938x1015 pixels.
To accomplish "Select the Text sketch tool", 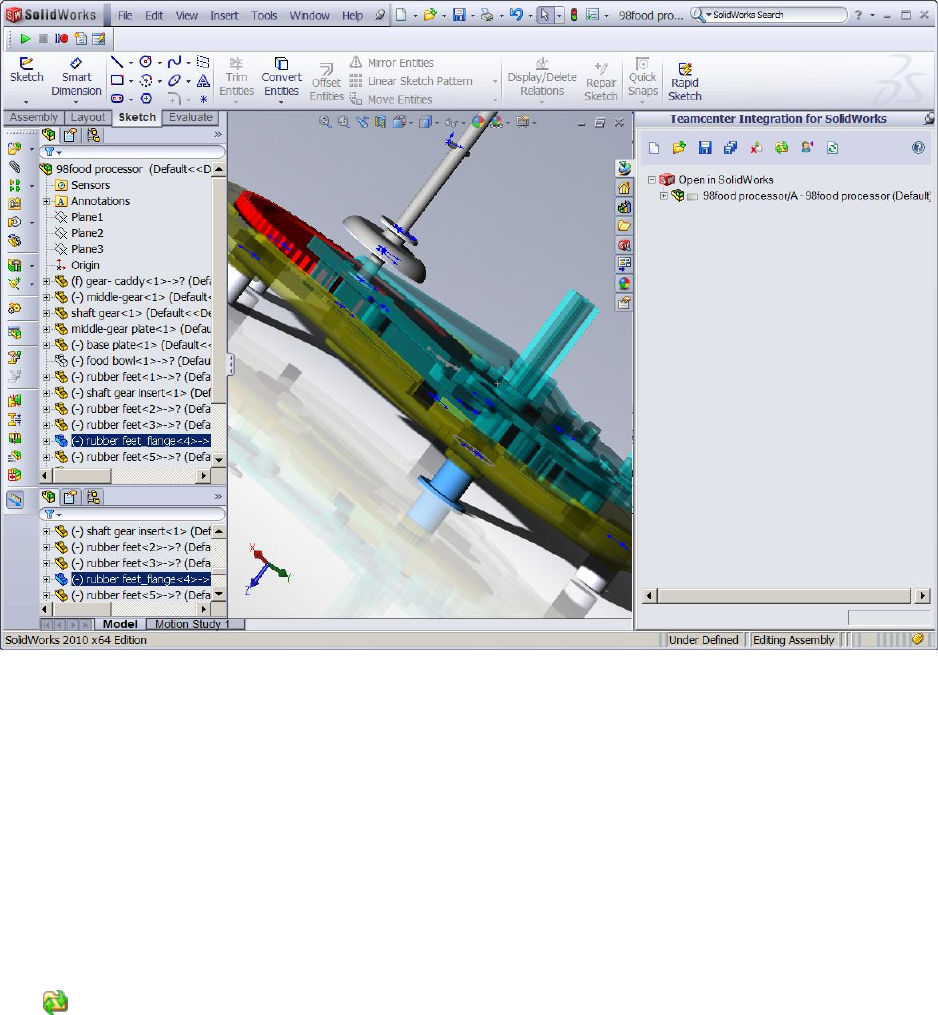I will pyautogui.click(x=203, y=80).
